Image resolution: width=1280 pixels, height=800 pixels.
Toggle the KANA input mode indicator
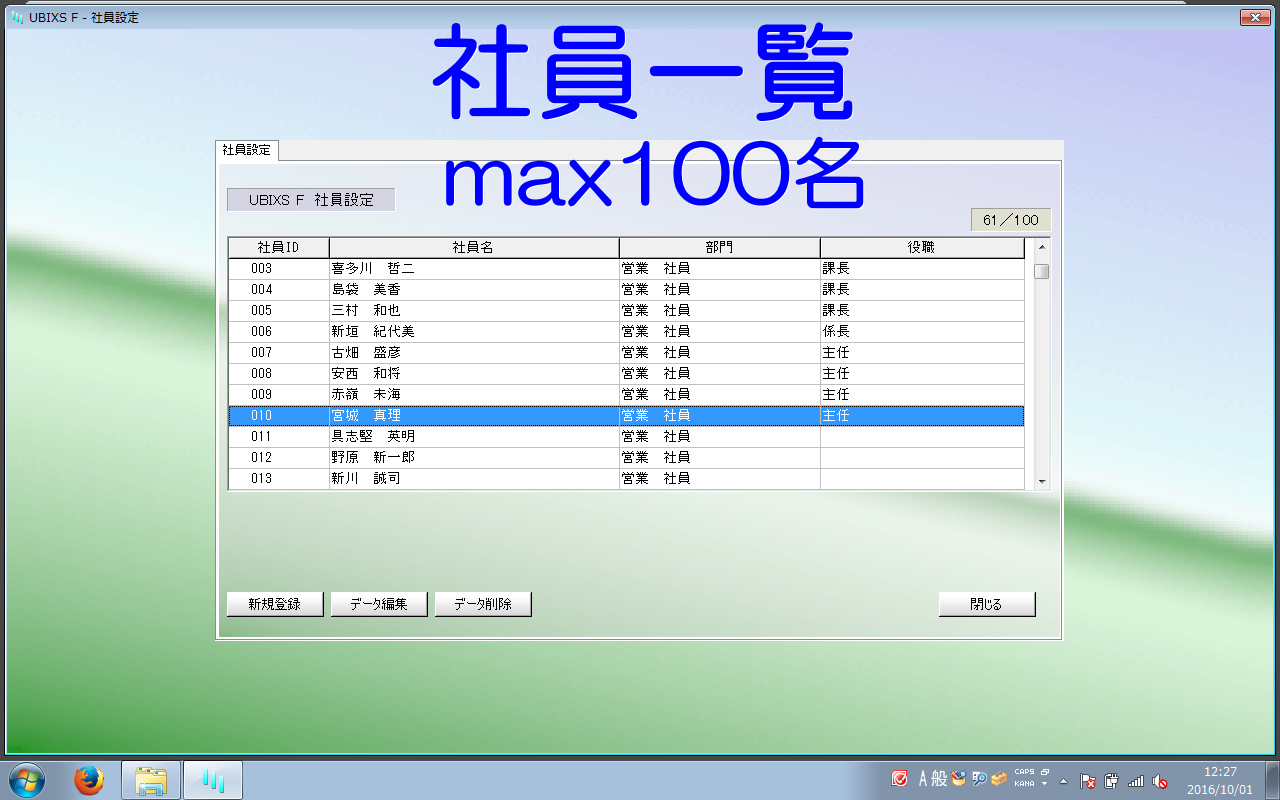point(1024,784)
